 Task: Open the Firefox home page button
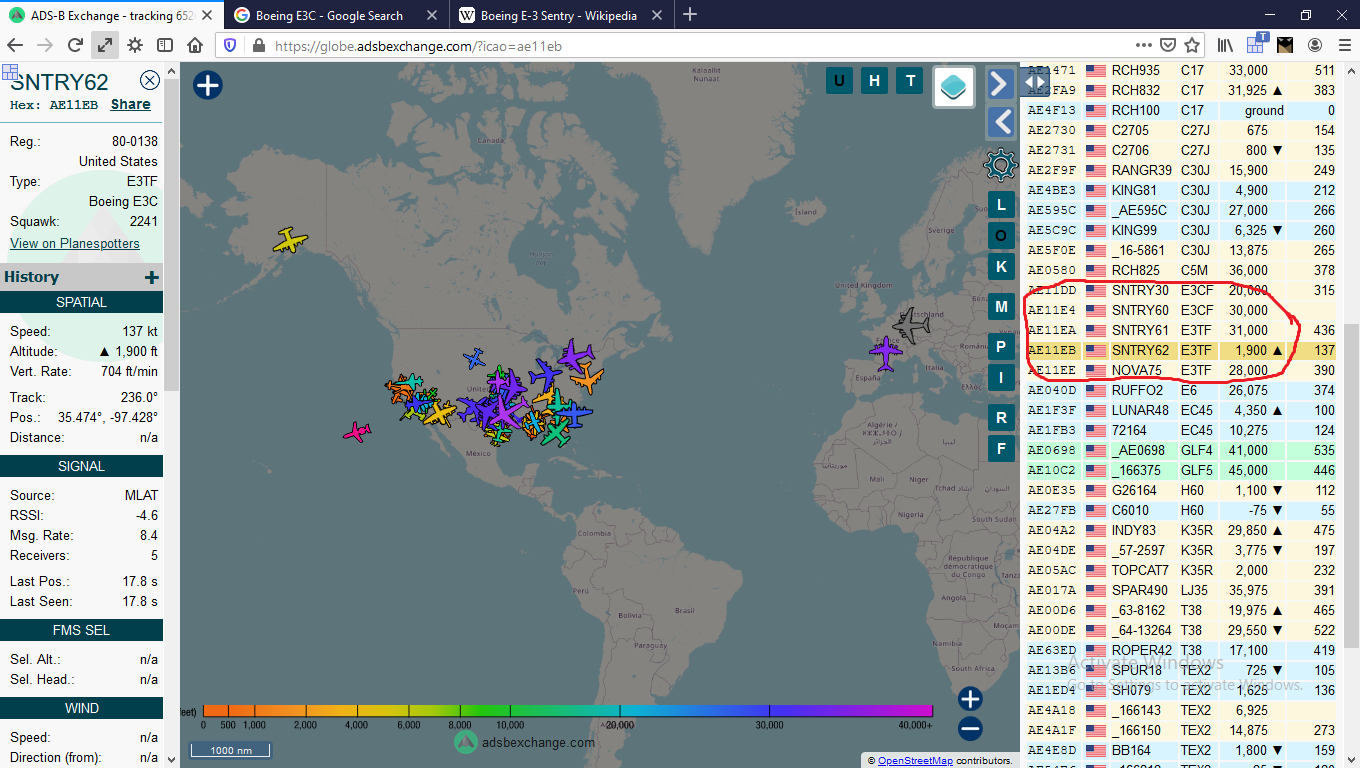pos(195,45)
